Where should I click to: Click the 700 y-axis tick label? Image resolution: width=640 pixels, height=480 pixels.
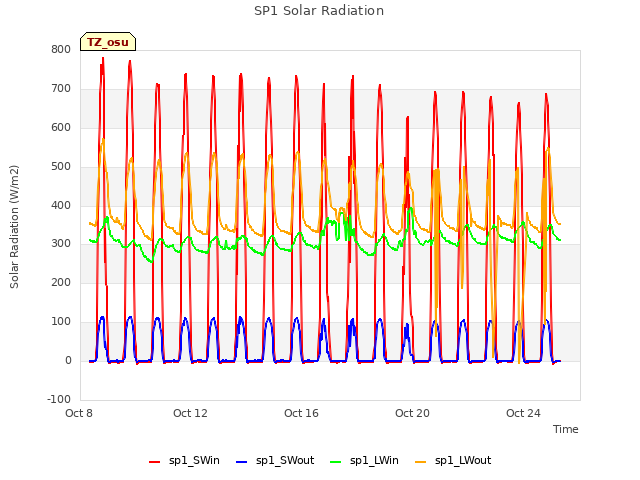point(61,89)
